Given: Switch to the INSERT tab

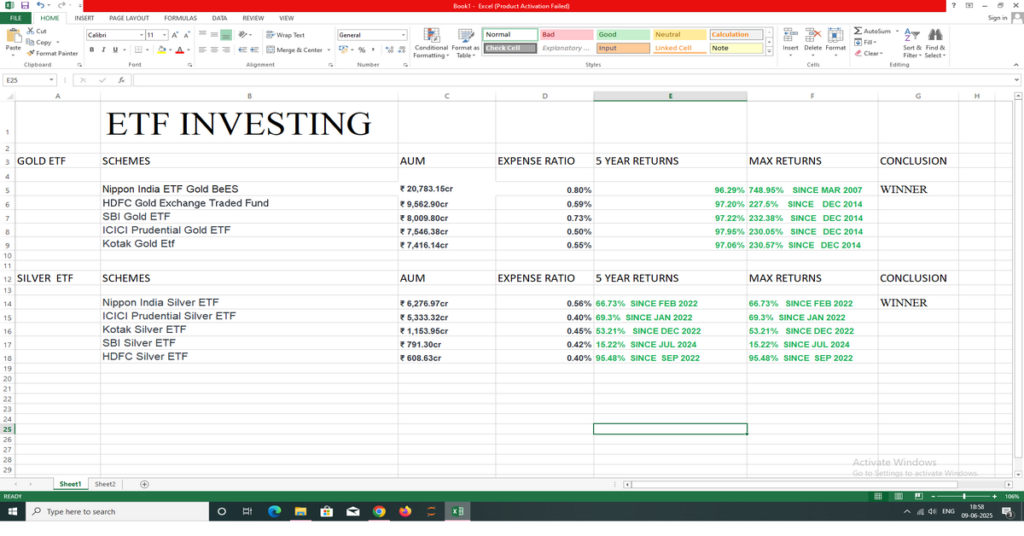Looking at the screenshot, I should coord(84,18).
